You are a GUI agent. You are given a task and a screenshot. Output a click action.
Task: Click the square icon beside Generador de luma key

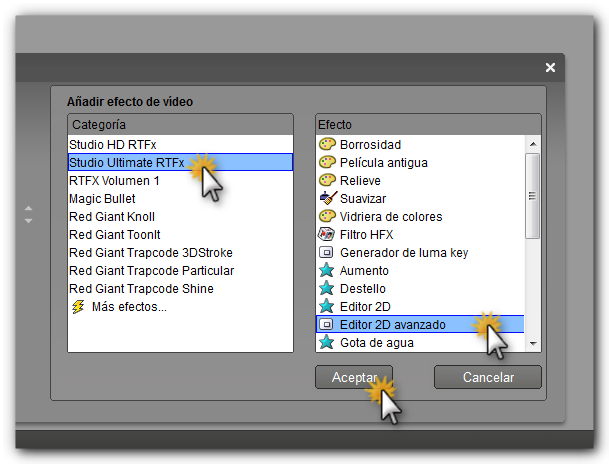click(x=326, y=252)
